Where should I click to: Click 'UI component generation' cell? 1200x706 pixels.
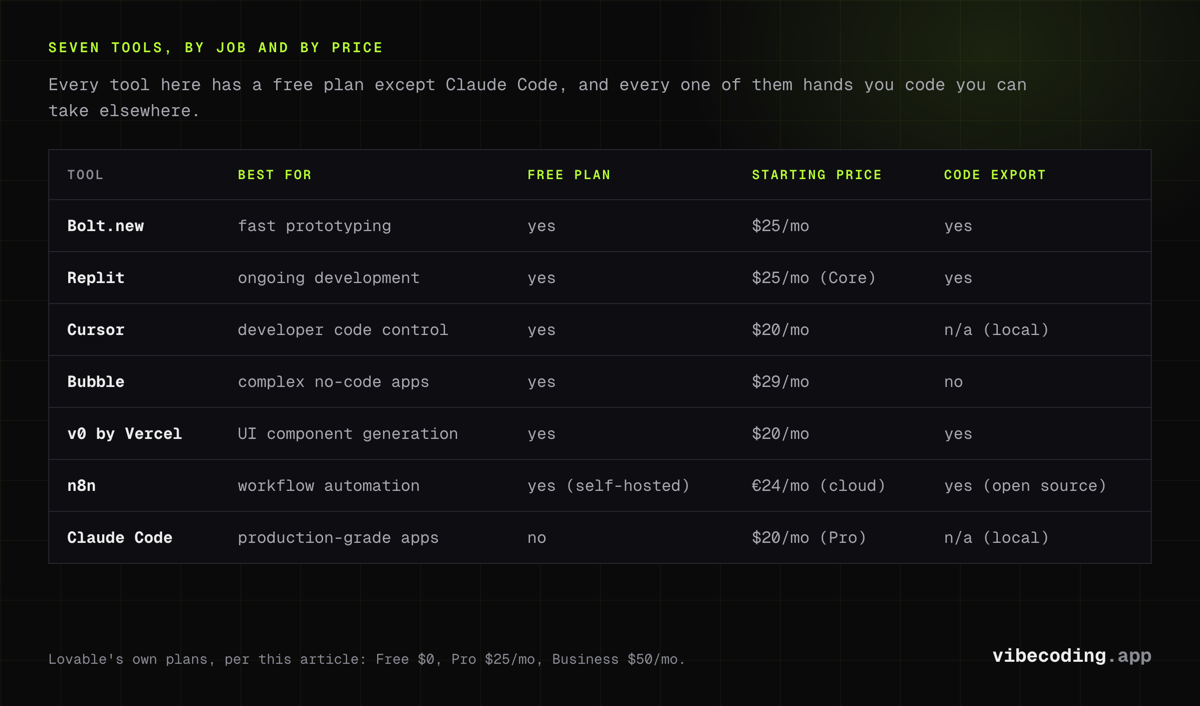[x=348, y=434]
